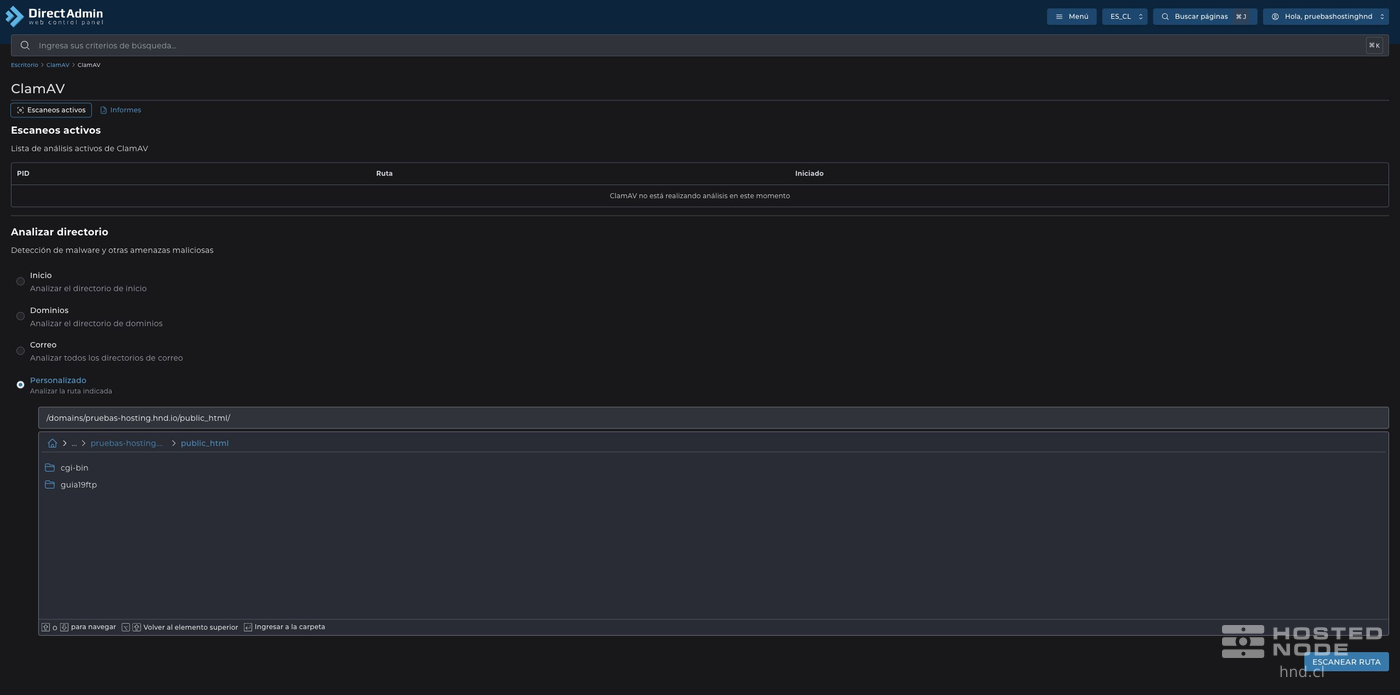The image size is (1400, 695).
Task: Click the ellipsis path breadcrumb
Action: (74, 443)
